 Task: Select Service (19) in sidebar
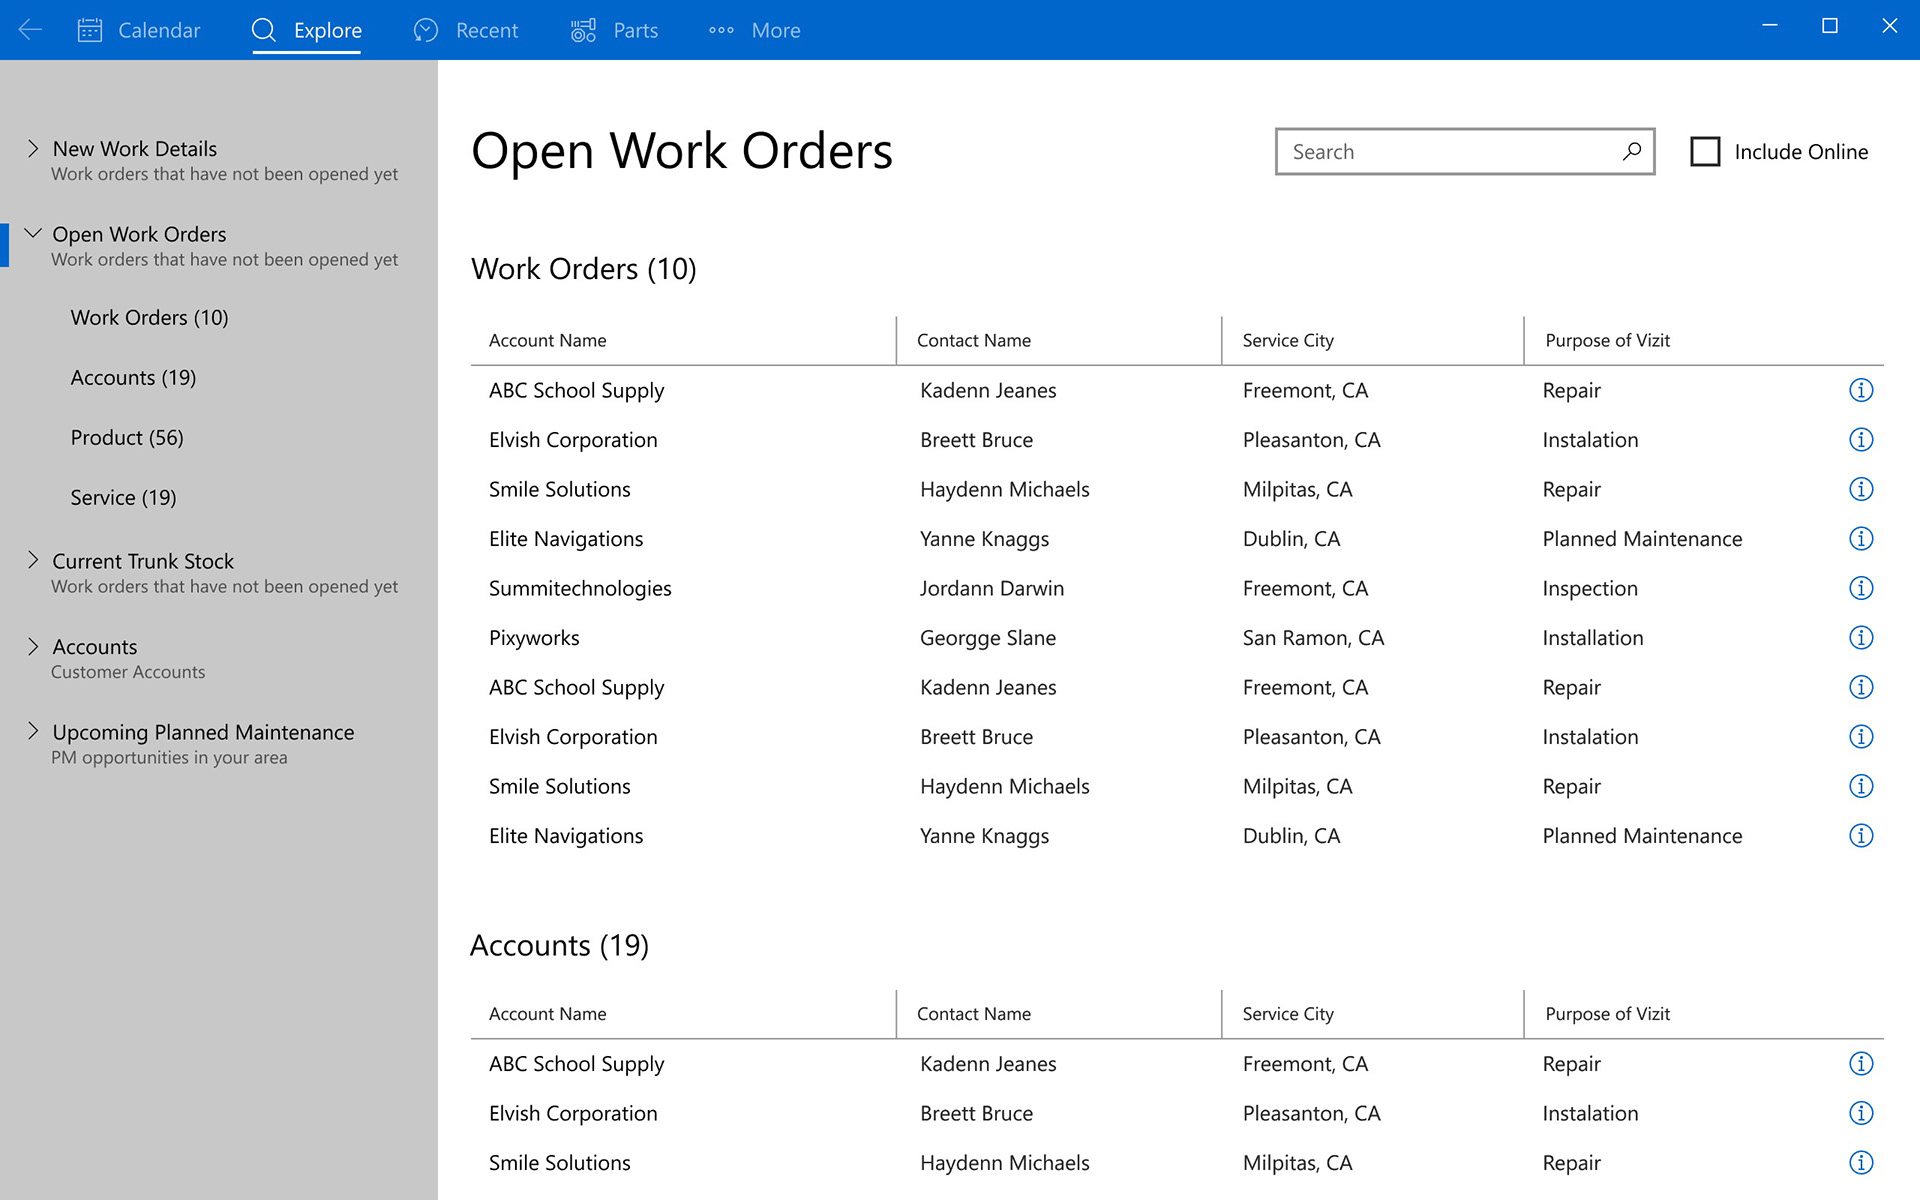click(123, 497)
